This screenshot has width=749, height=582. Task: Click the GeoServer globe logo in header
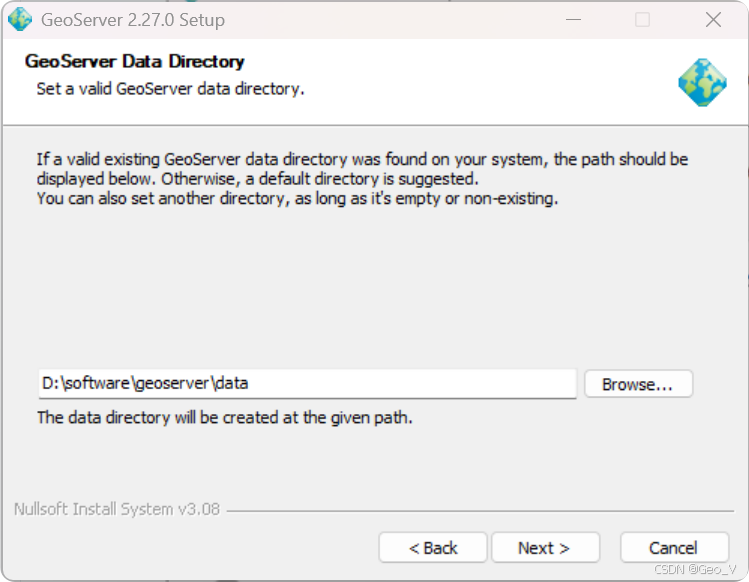(702, 82)
